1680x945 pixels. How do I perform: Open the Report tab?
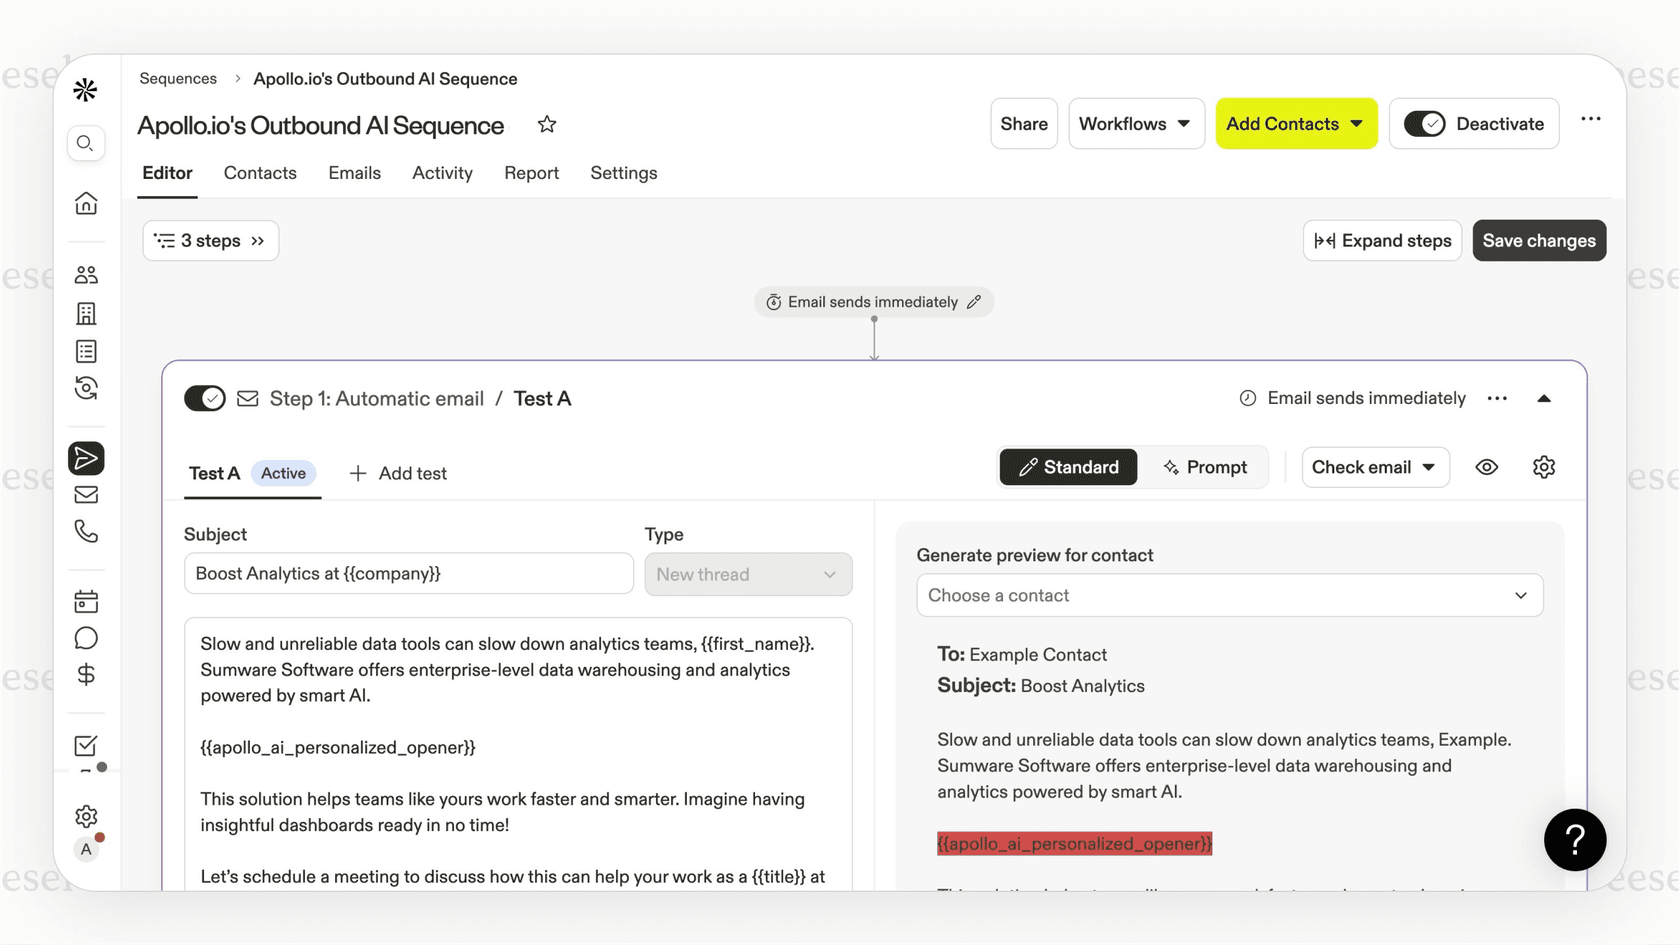click(x=531, y=173)
